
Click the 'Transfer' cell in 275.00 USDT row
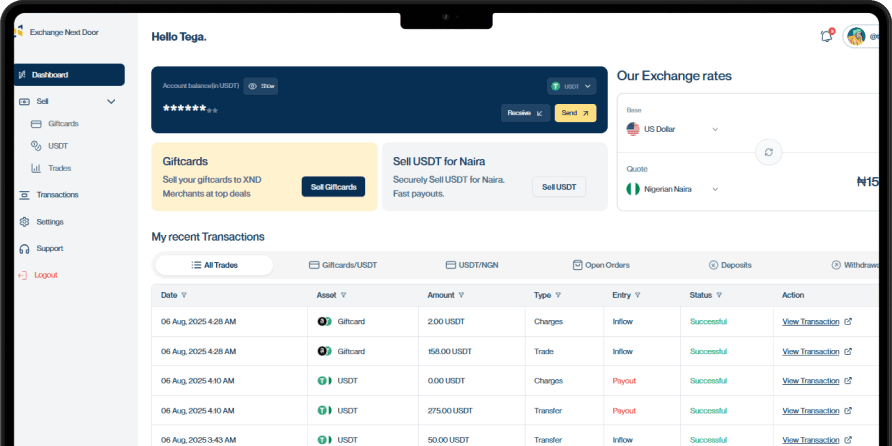[x=548, y=411]
